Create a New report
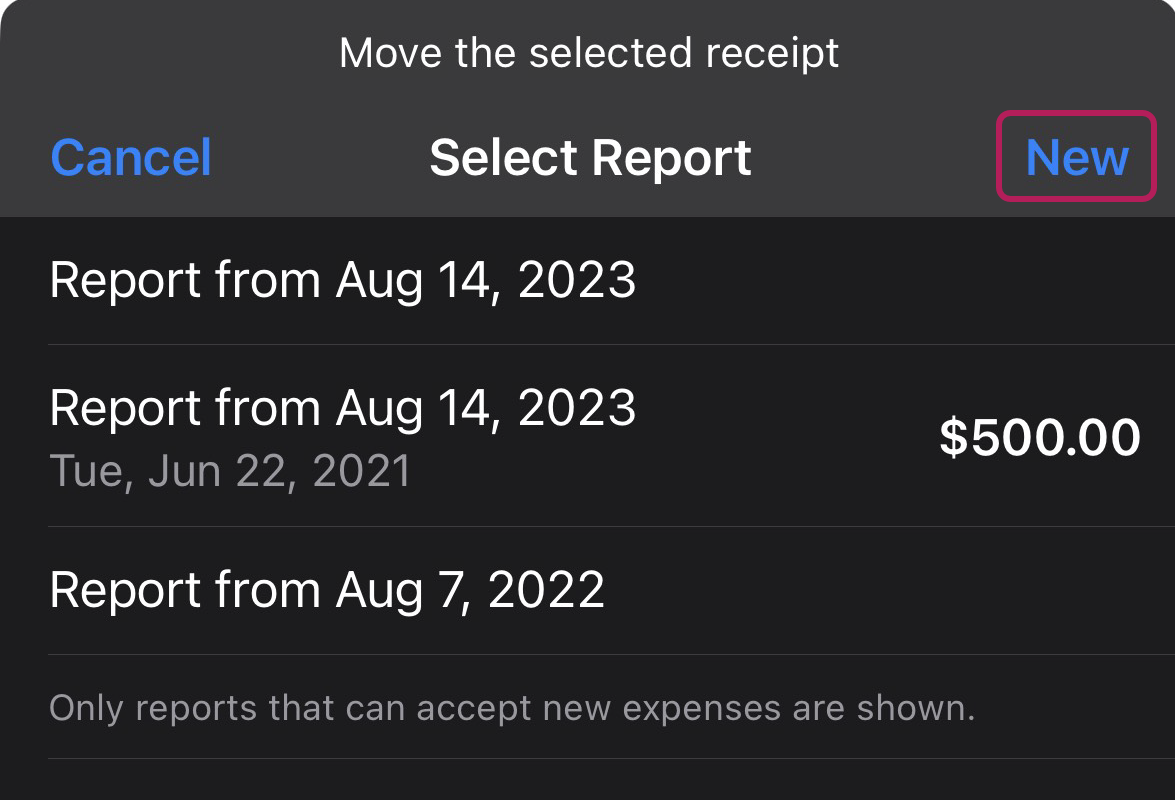This screenshot has height=800, width=1175. click(1076, 157)
